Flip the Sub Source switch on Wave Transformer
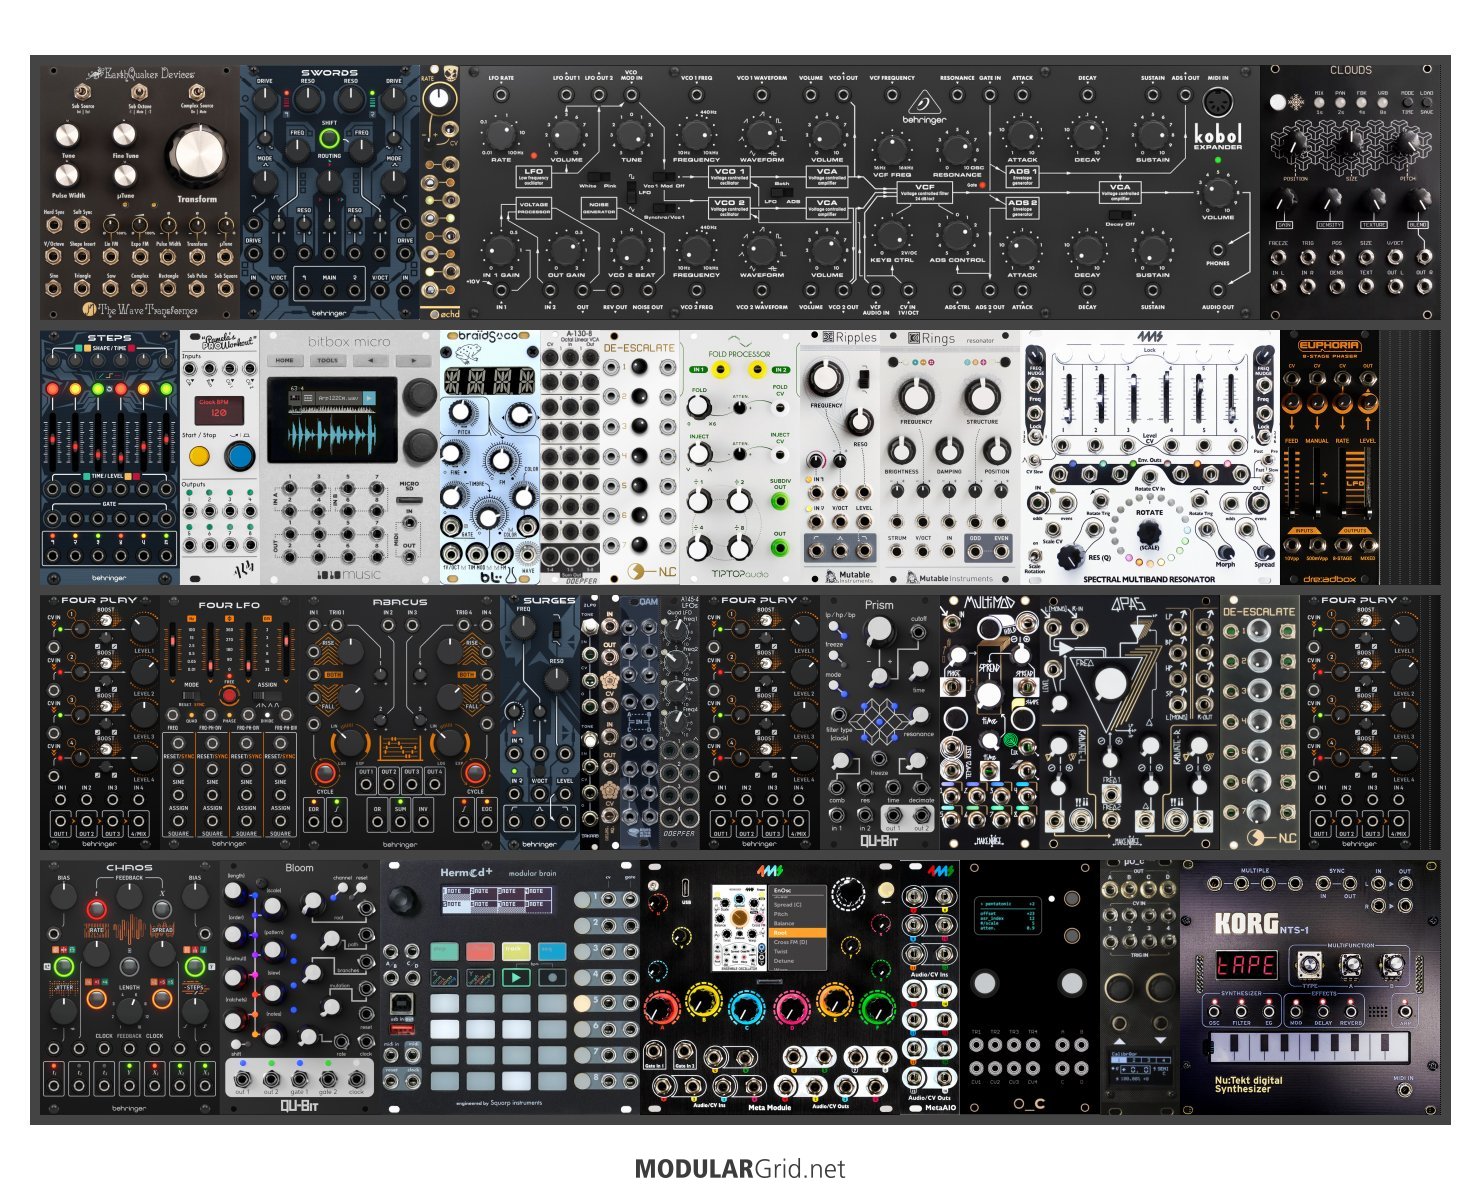The height and width of the screenshot is (1190, 1481). [83, 92]
